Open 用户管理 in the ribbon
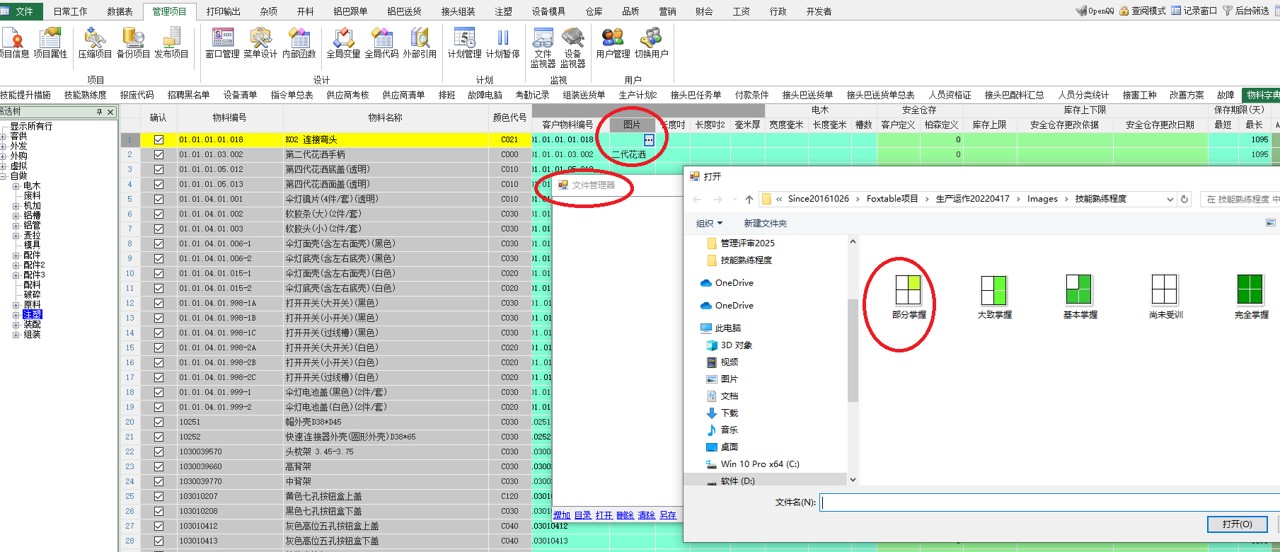The height and width of the screenshot is (552, 1280). pos(613,42)
